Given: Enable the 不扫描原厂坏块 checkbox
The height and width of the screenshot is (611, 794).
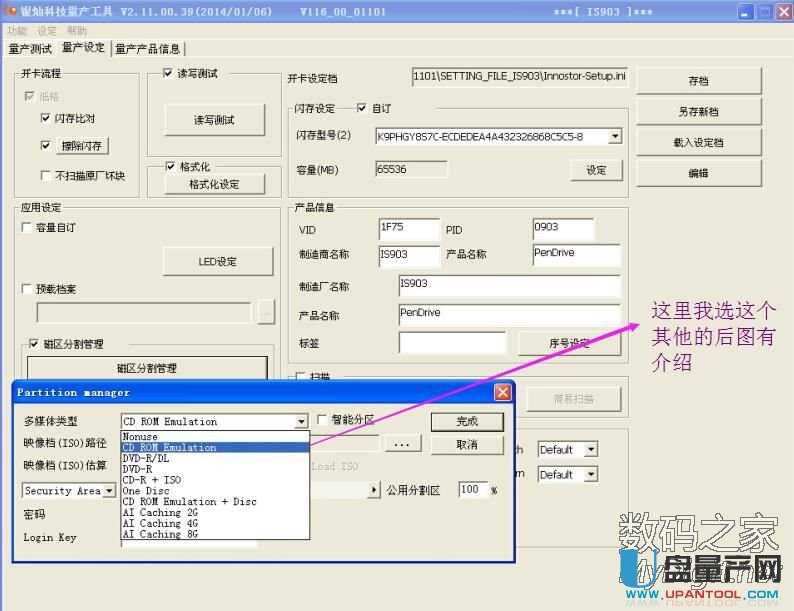Looking at the screenshot, I should pyautogui.click(x=46, y=176).
